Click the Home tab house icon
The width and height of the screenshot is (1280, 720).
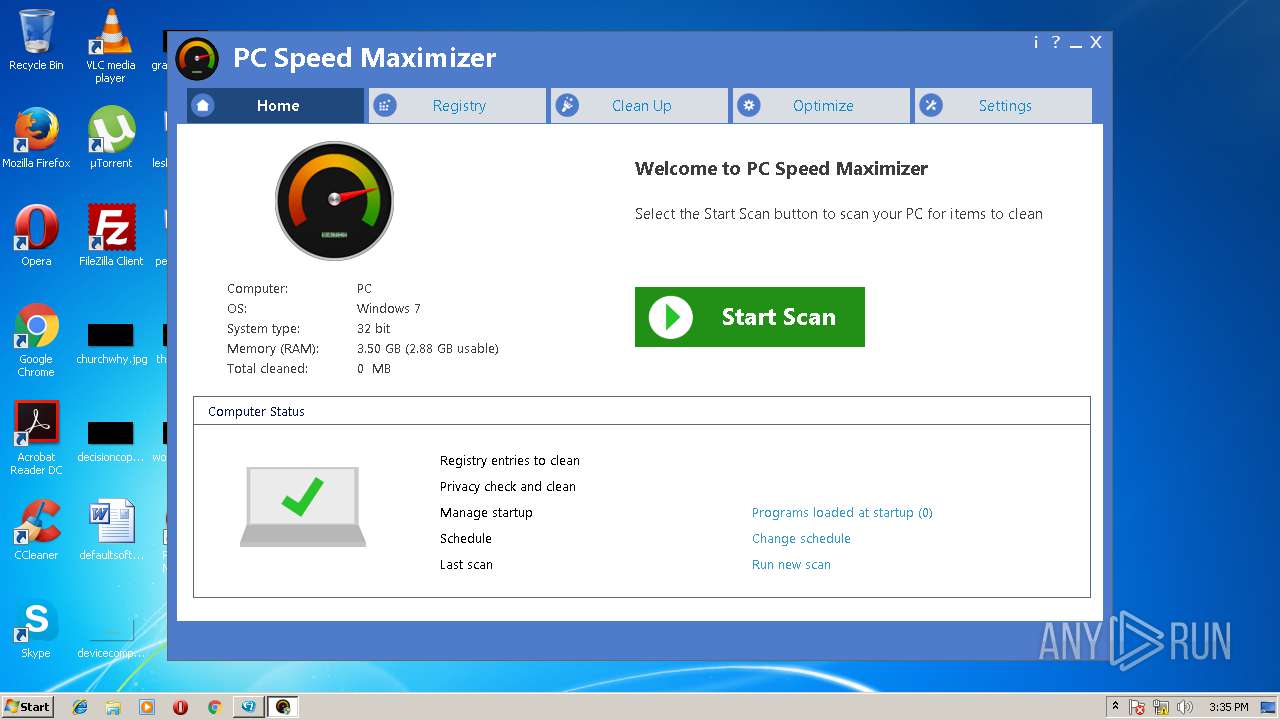click(203, 105)
